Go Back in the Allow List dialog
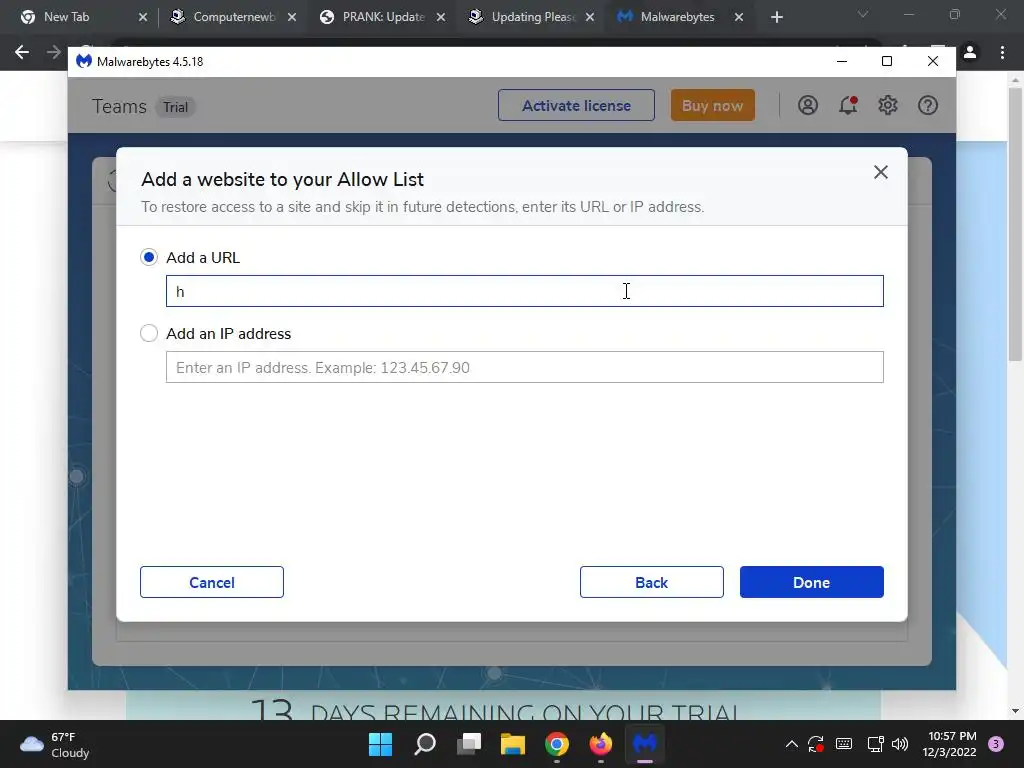Image resolution: width=1024 pixels, height=768 pixels. point(651,582)
